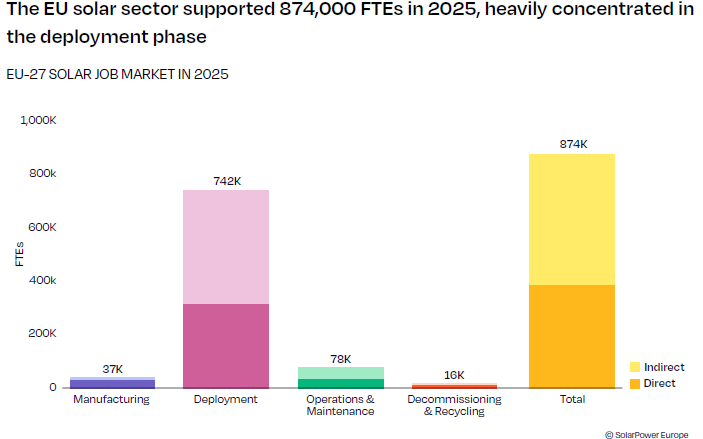The width and height of the screenshot is (703, 439).
Task: Click the 'EU-27 SOLAR JOB MARKET IN 2025' subtitle
Action: click(117, 74)
